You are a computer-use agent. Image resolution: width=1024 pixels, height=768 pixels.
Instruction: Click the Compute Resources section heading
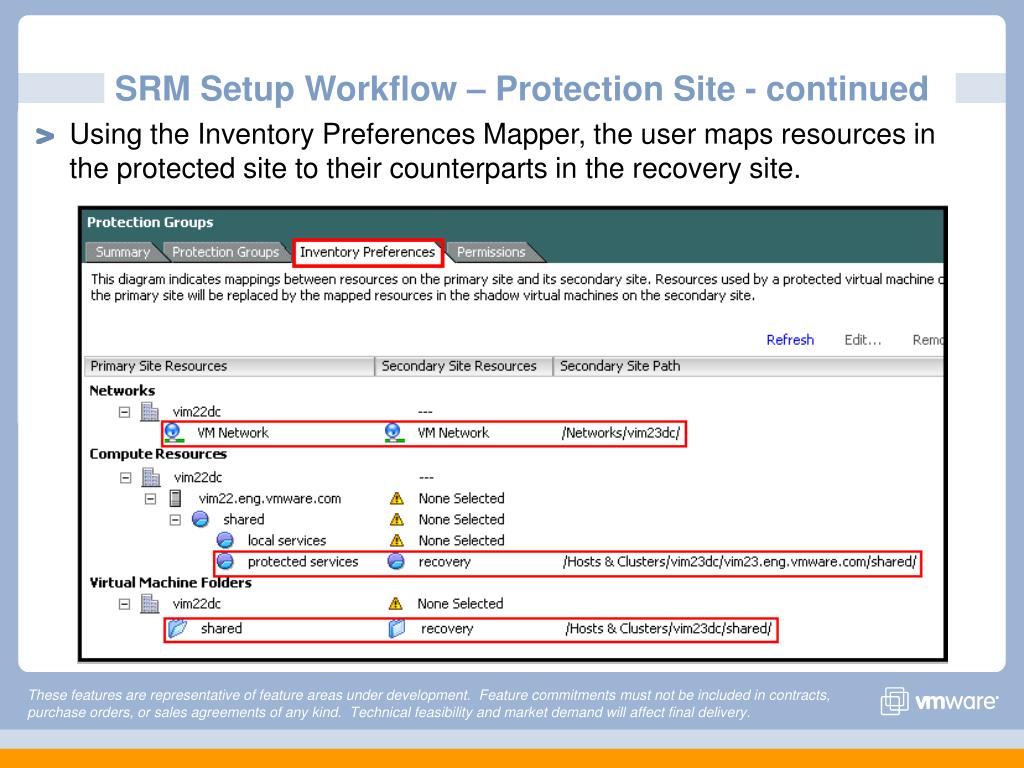pyautogui.click(x=158, y=454)
